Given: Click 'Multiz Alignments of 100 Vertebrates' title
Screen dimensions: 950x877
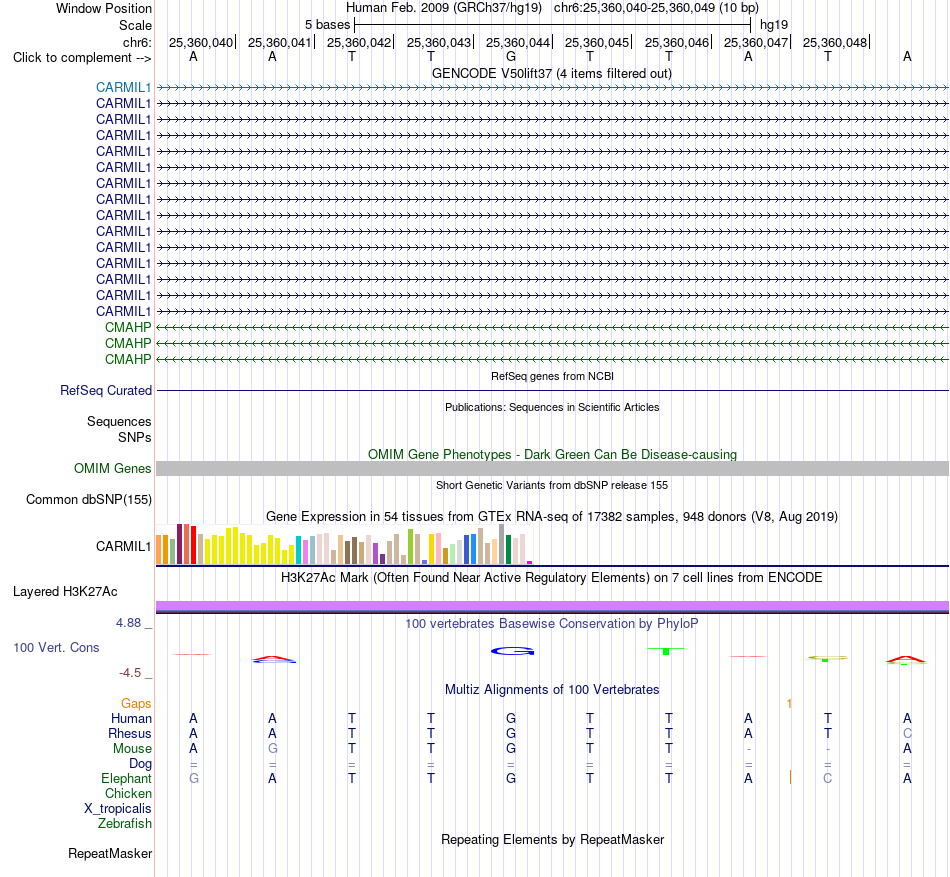Looking at the screenshot, I should (x=552, y=689).
